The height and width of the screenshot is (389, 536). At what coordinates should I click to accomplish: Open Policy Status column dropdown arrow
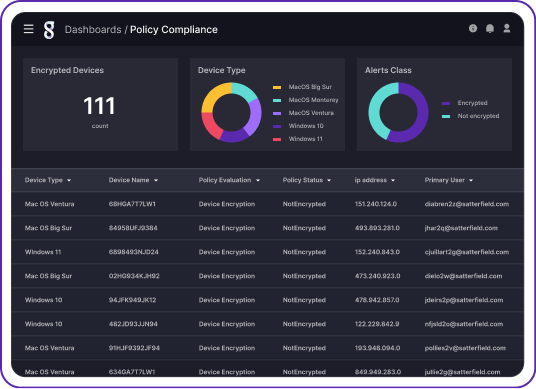point(329,180)
